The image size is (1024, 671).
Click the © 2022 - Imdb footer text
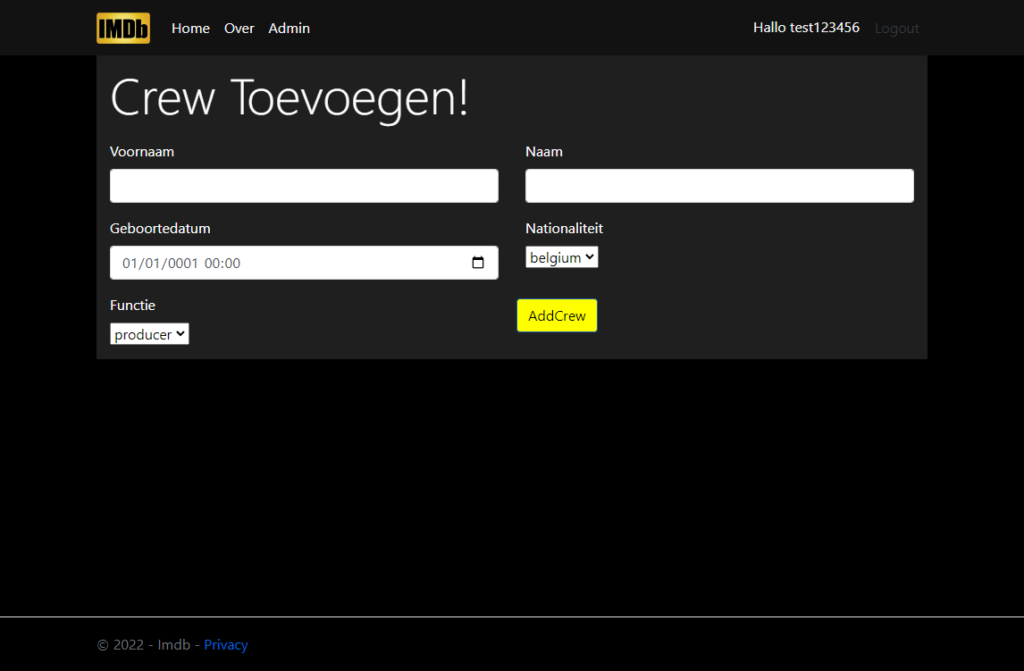[144, 645]
